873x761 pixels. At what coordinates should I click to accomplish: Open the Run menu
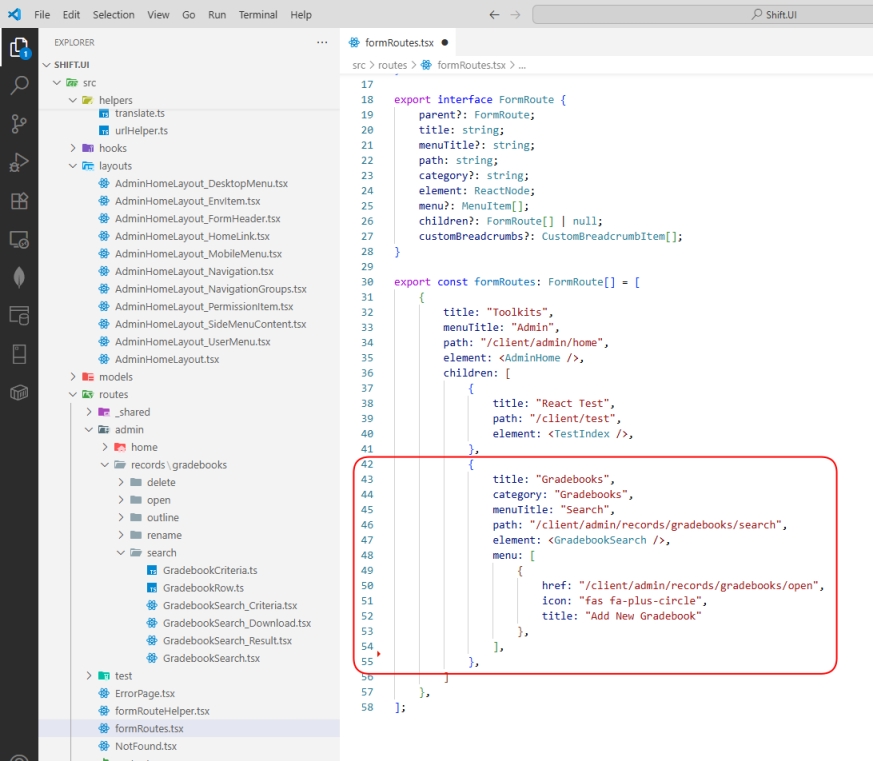coord(217,14)
